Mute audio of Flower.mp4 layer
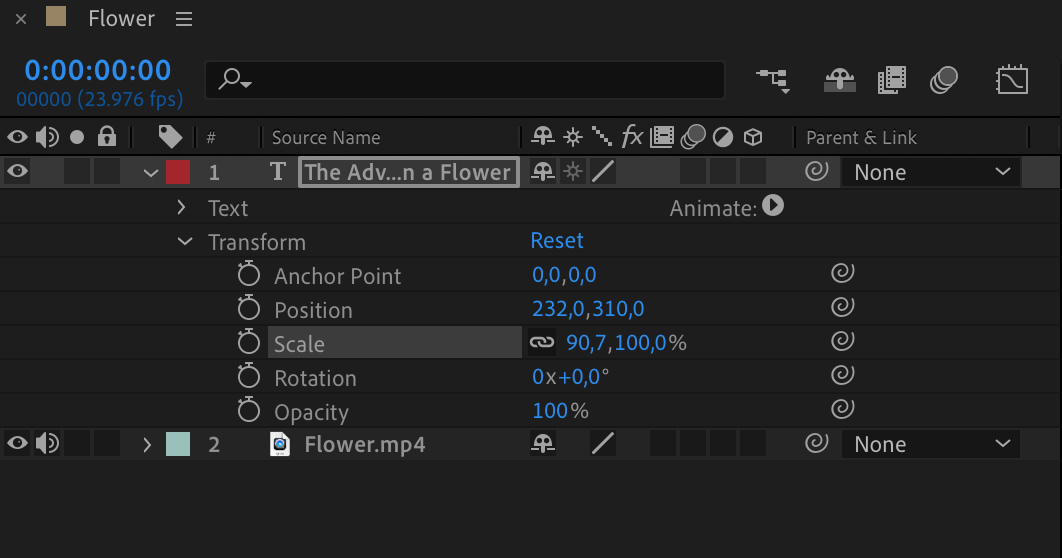The width and height of the screenshot is (1062, 558). 47,444
